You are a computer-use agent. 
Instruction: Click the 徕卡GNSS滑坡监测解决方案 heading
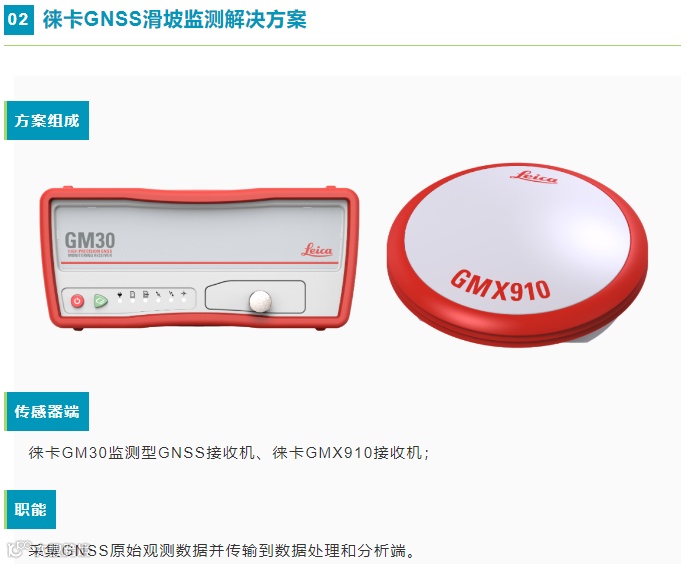174,20
